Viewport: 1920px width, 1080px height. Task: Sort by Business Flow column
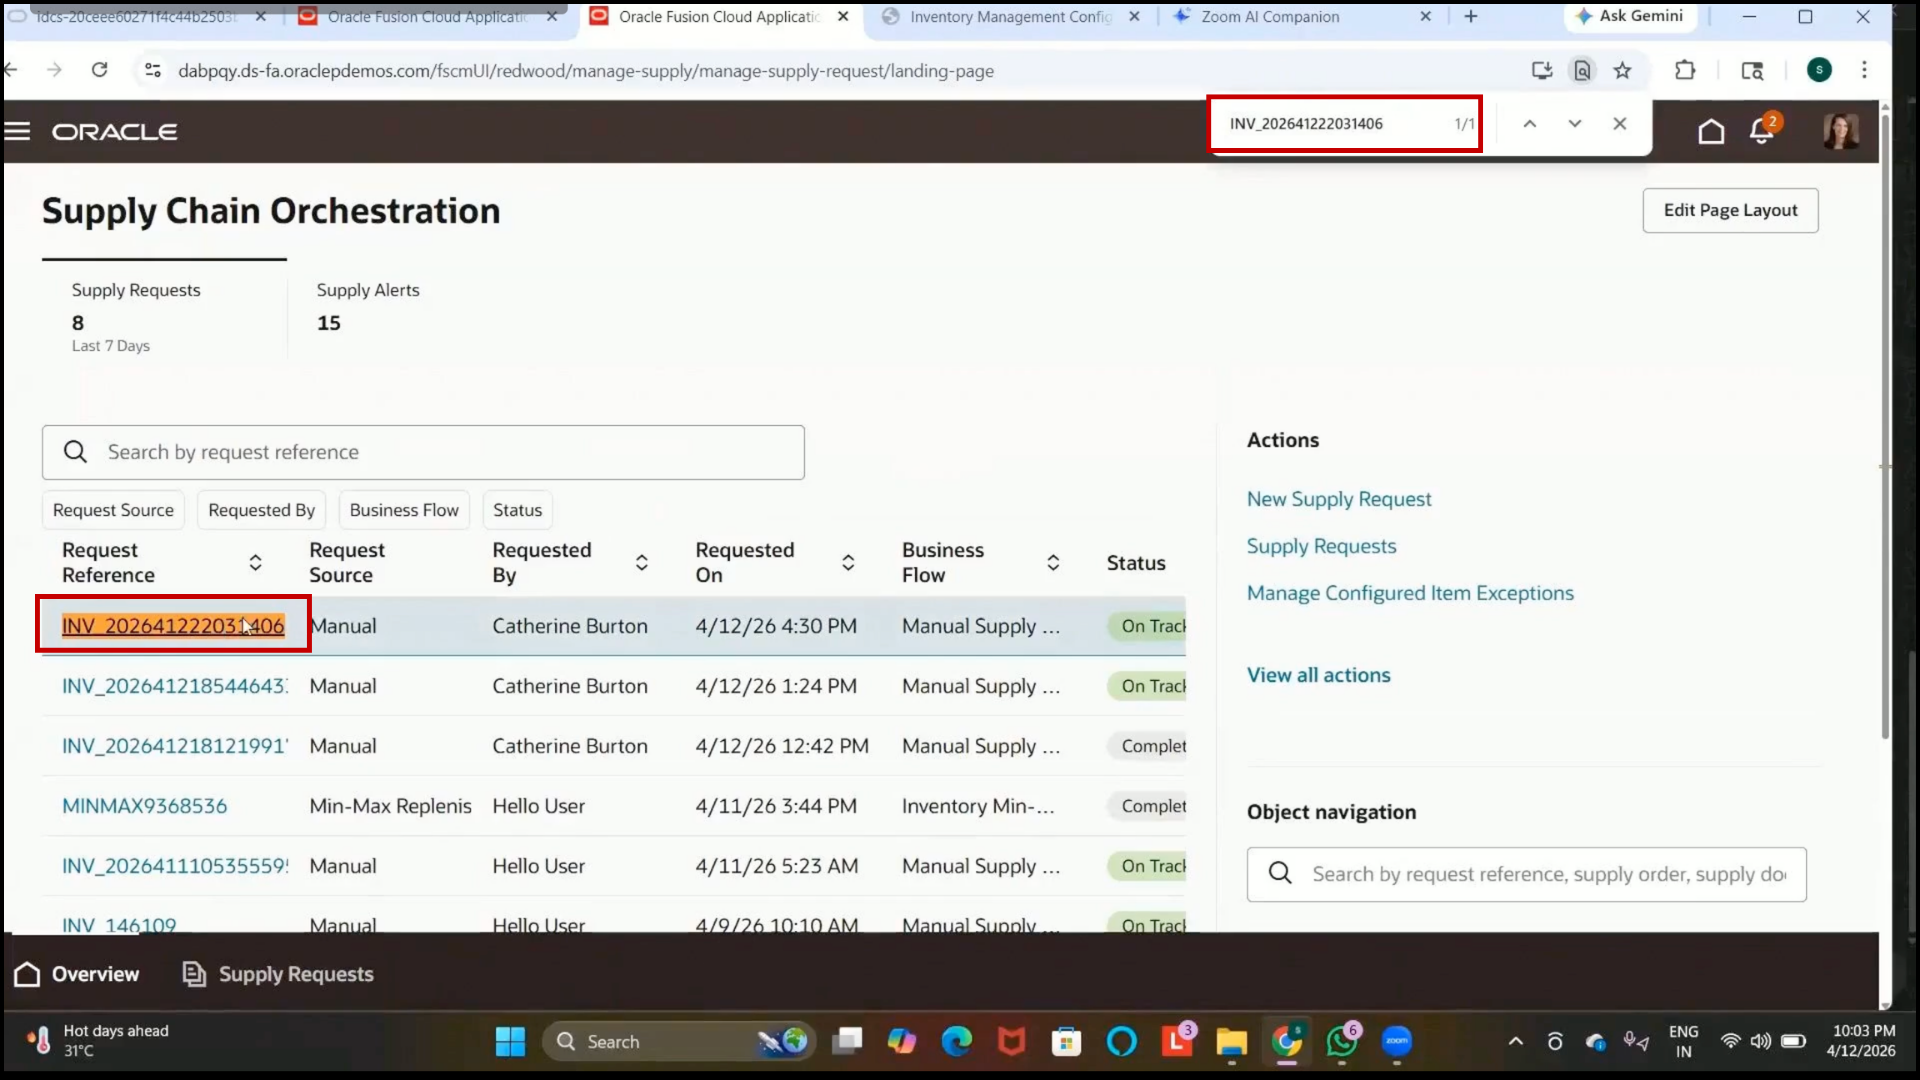click(x=1053, y=562)
